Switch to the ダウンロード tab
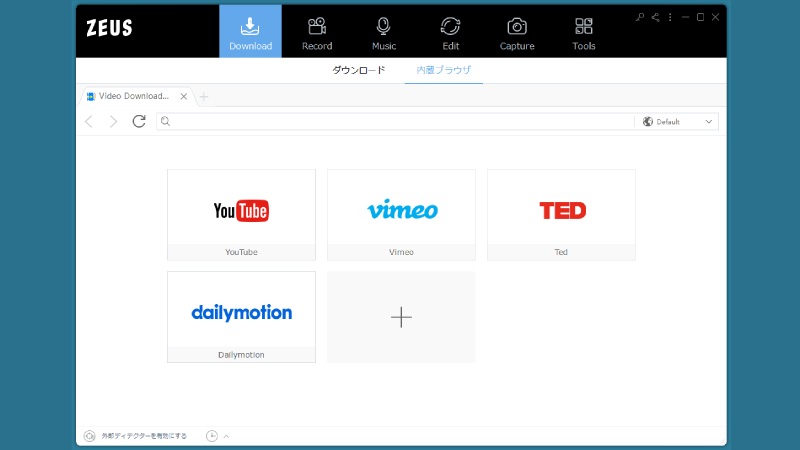This screenshot has height=450, width=800. click(x=359, y=71)
